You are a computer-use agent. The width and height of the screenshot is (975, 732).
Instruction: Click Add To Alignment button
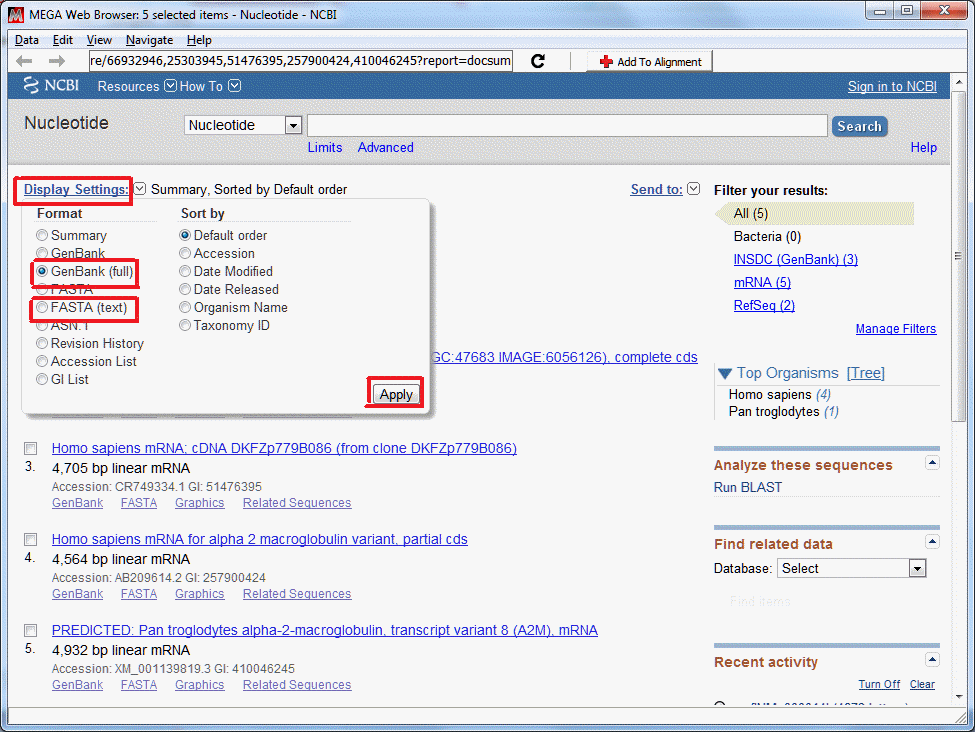[x=650, y=62]
